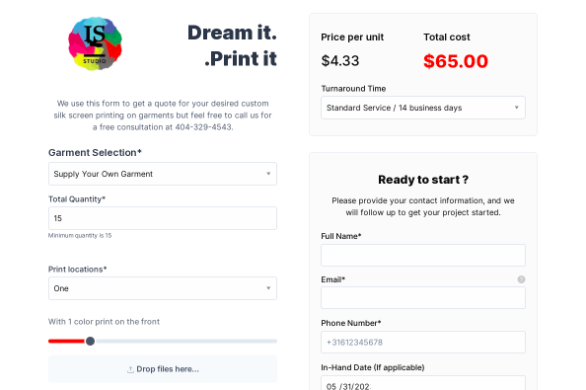Click the slider track's unfilled gray portion
586x390 pixels.
coord(186,341)
